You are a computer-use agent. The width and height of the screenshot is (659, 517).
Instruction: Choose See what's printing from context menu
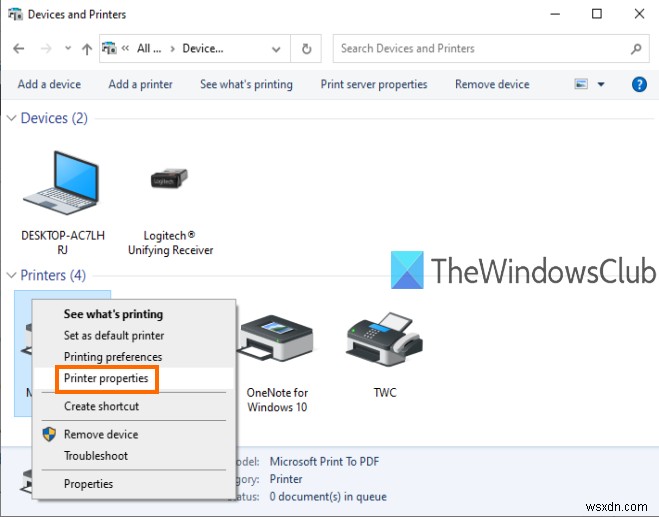click(x=113, y=314)
